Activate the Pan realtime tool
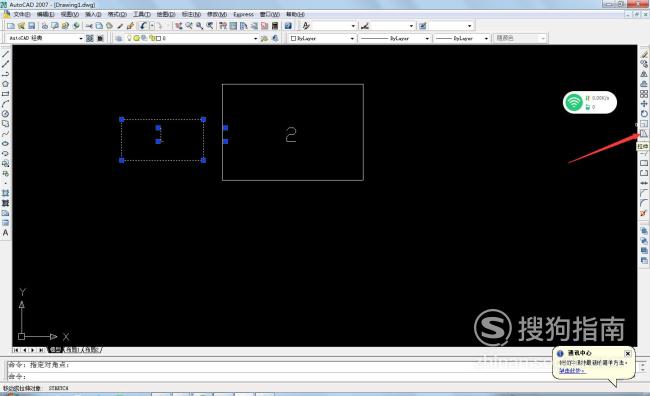This screenshot has width=650, height=396. [179, 26]
